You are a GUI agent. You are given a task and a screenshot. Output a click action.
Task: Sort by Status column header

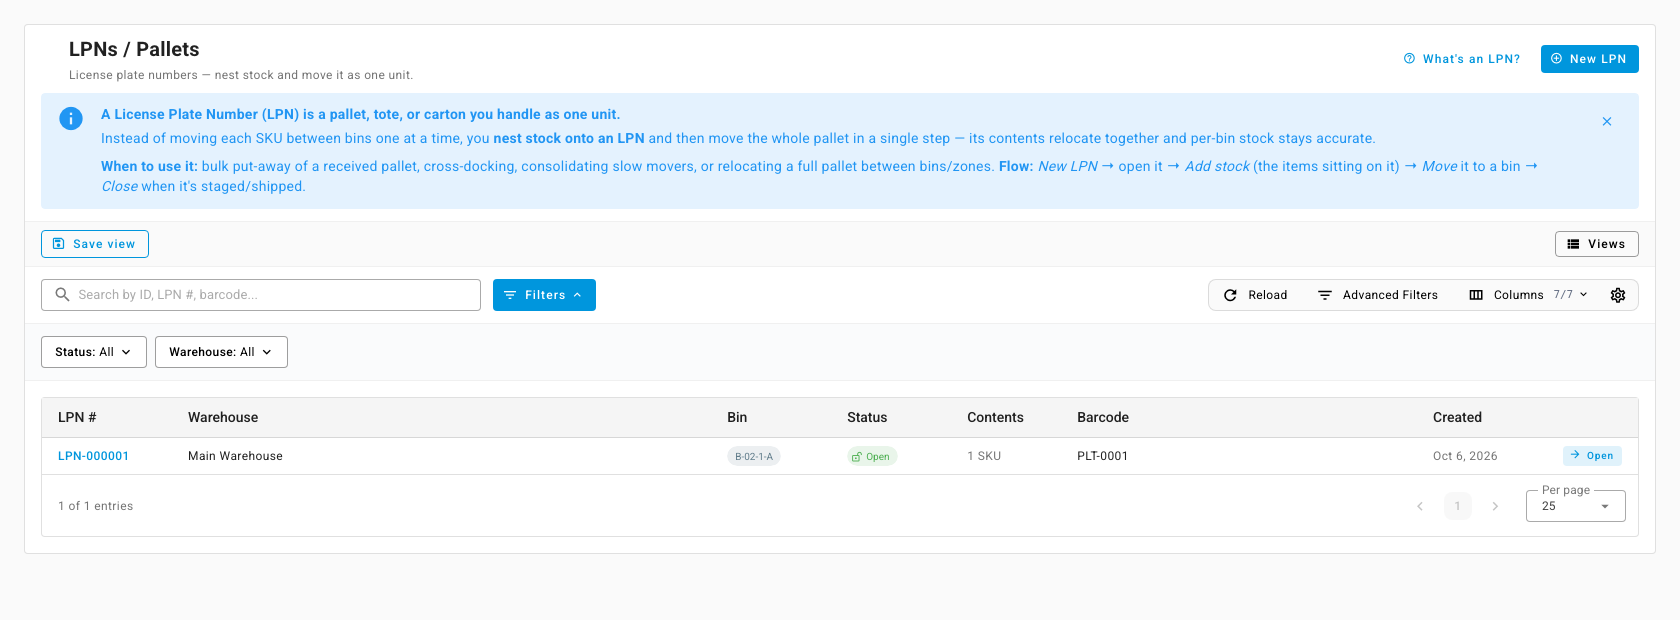(867, 418)
